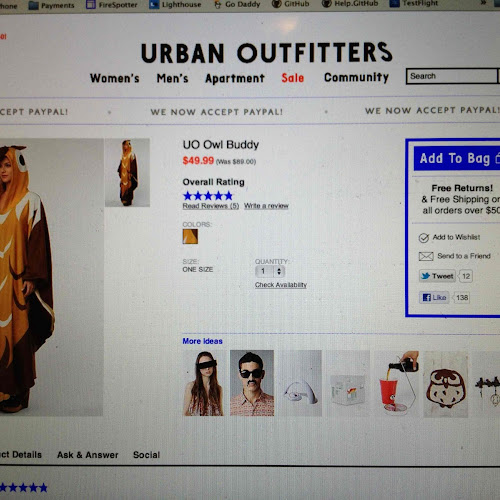Open the Read Reviews (5) link
Screen dimensions: 500x500
211,206
